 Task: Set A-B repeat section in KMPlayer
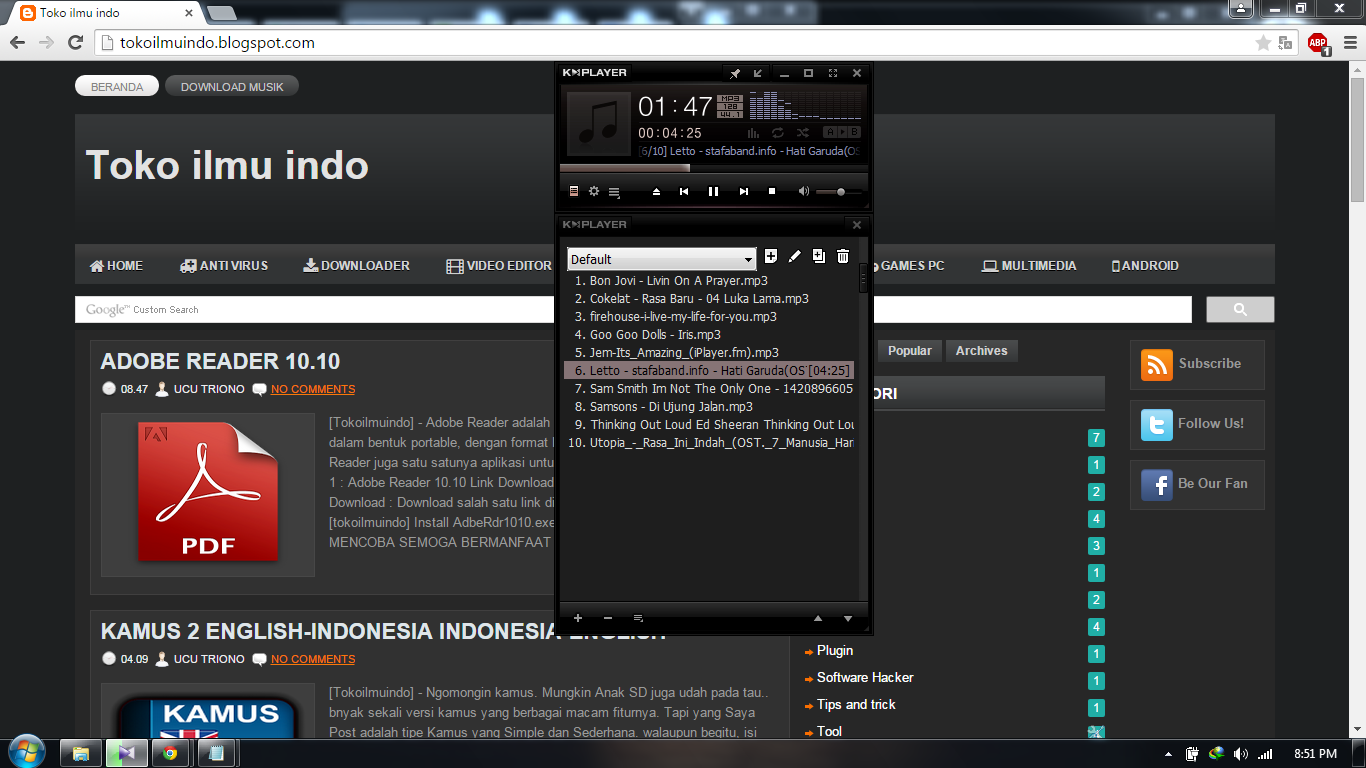point(842,132)
